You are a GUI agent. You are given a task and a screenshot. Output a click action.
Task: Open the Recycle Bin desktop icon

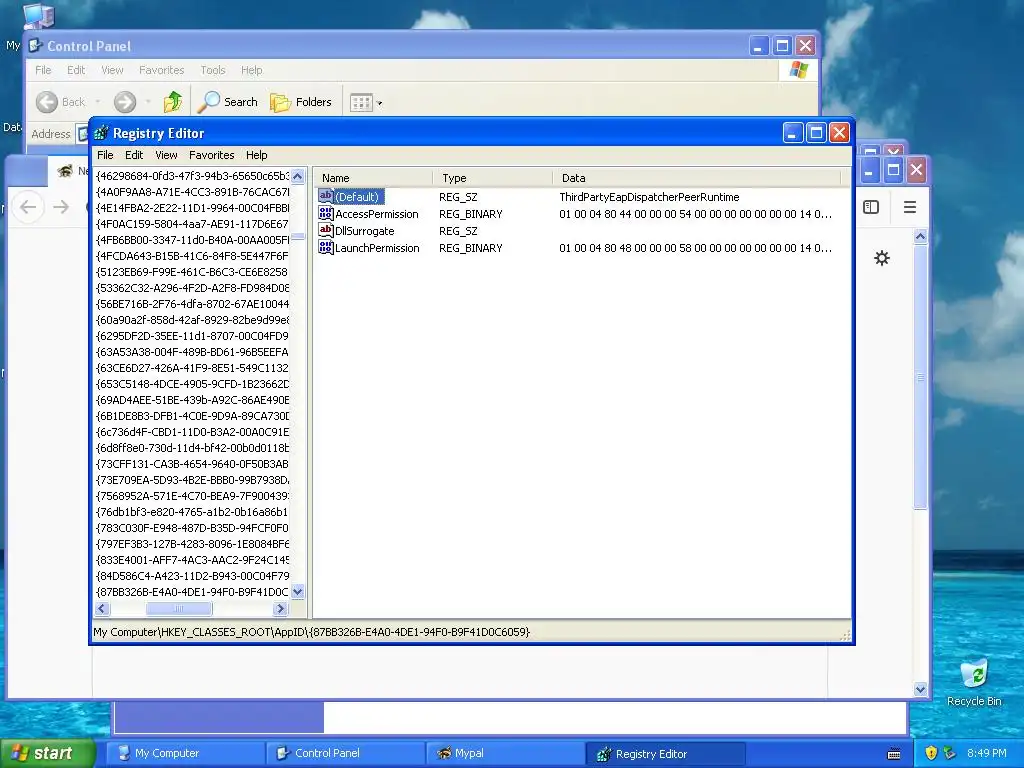point(974,682)
